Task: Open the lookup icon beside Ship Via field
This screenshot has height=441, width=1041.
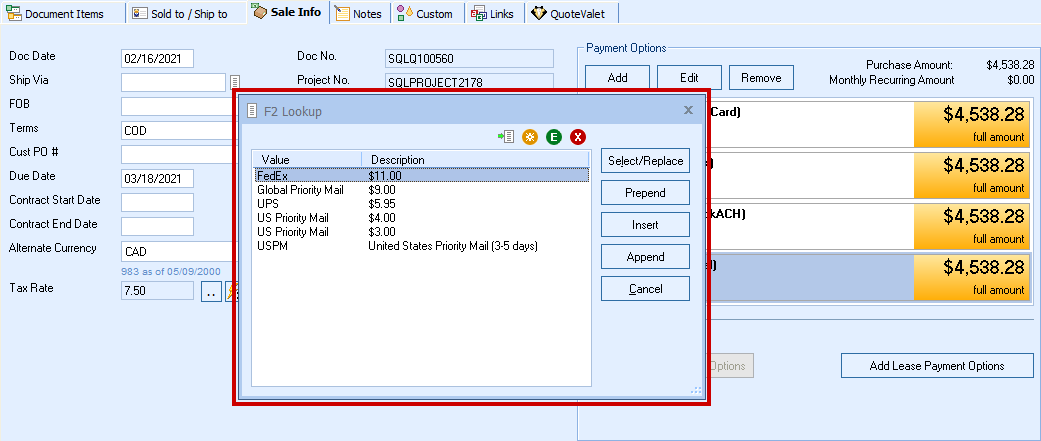Action: 234,82
